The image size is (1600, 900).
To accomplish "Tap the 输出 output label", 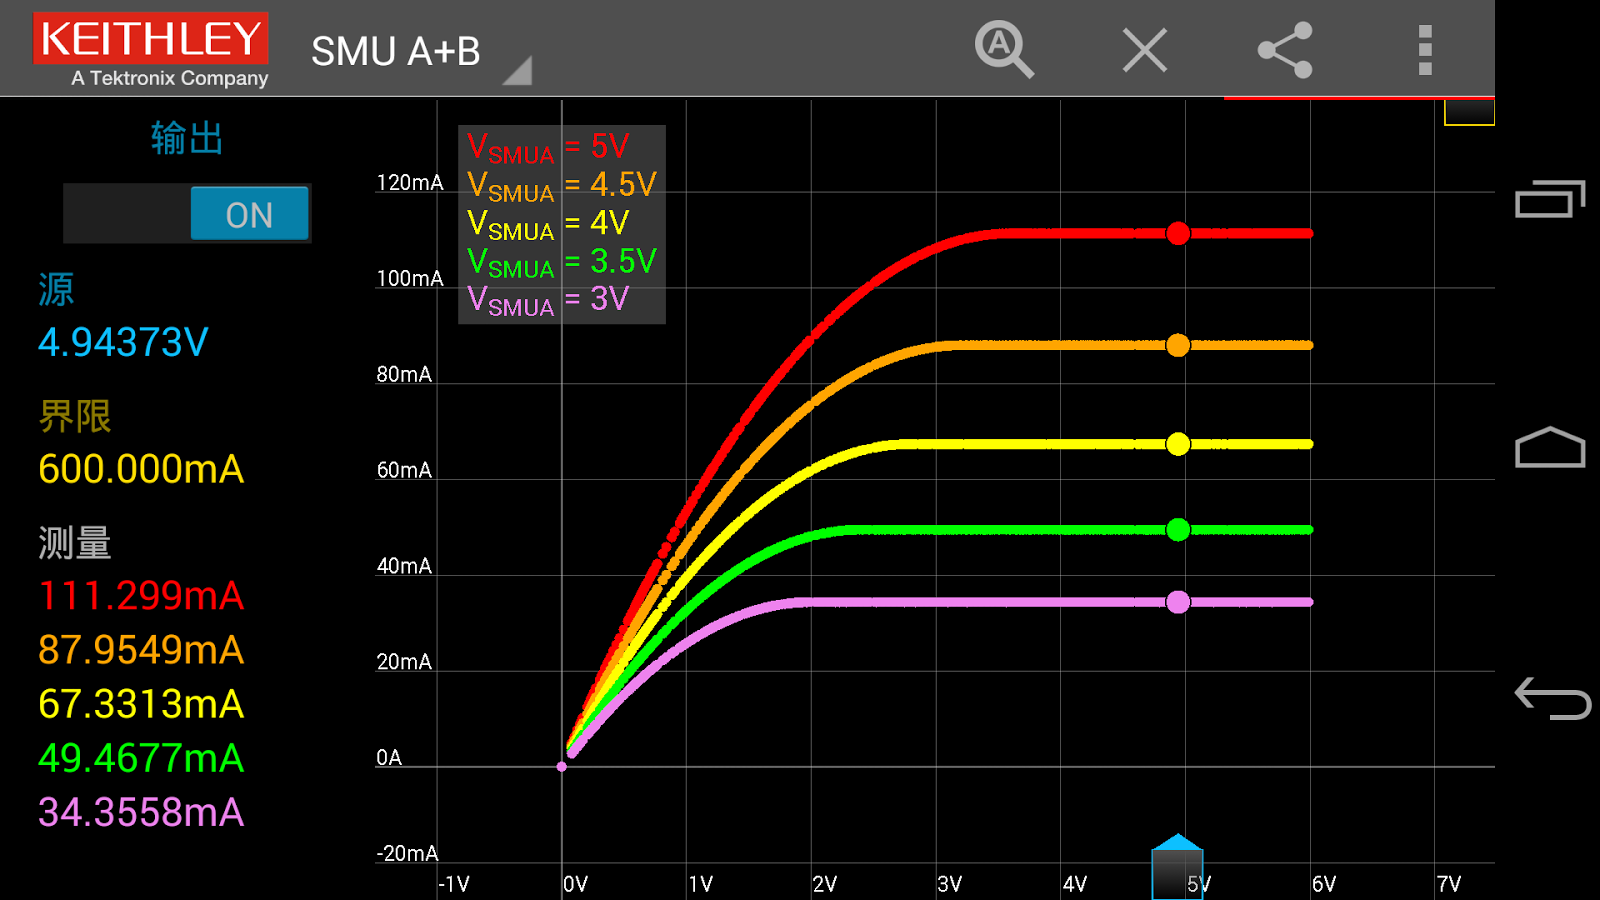I will [x=187, y=138].
